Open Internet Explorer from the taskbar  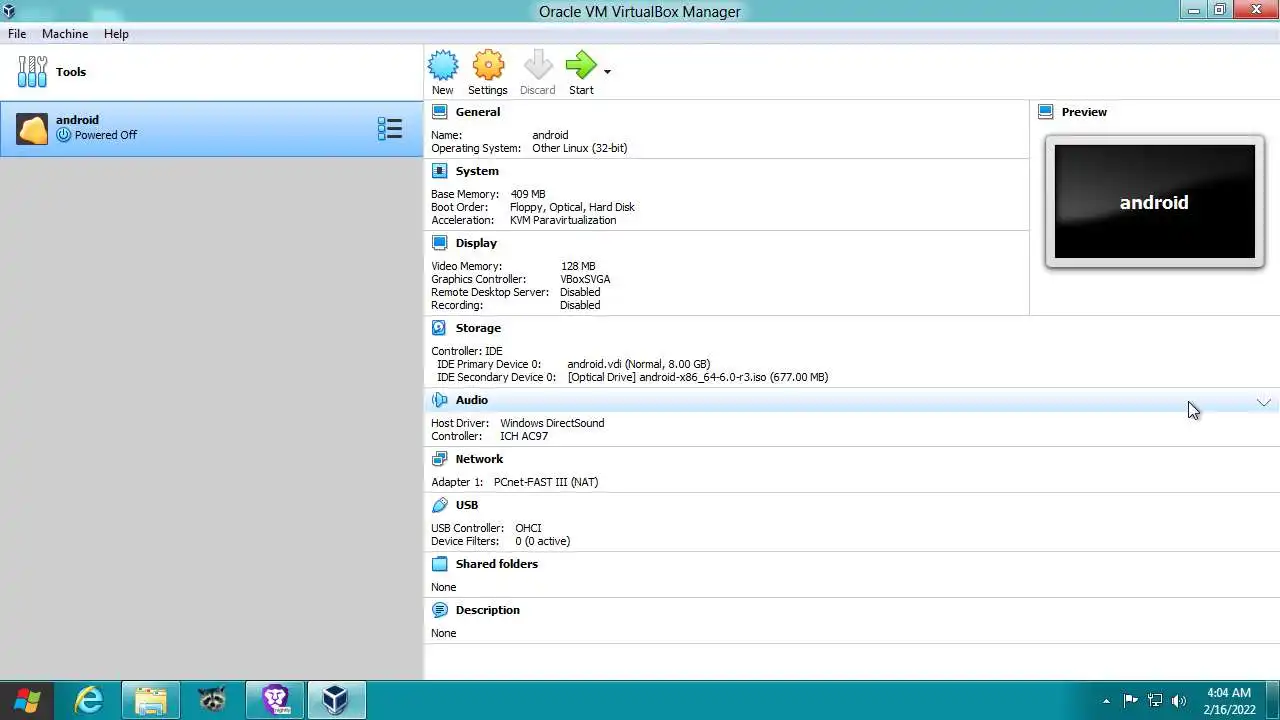coord(89,700)
